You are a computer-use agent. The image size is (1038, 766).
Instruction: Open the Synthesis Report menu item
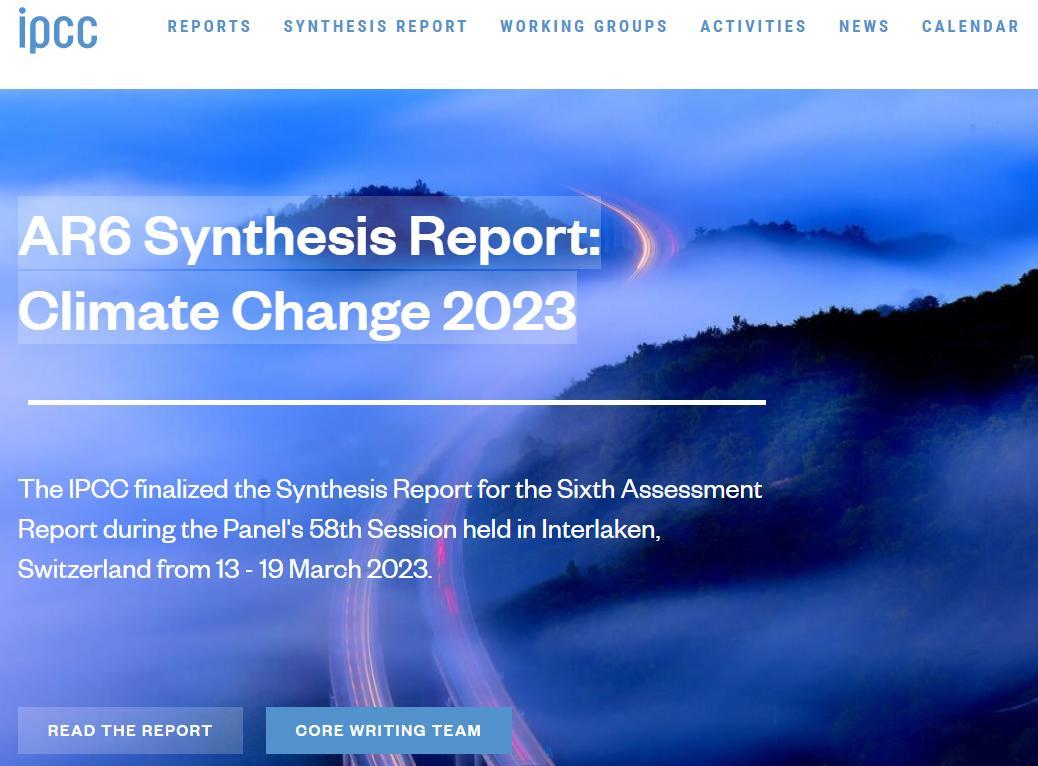tap(375, 26)
